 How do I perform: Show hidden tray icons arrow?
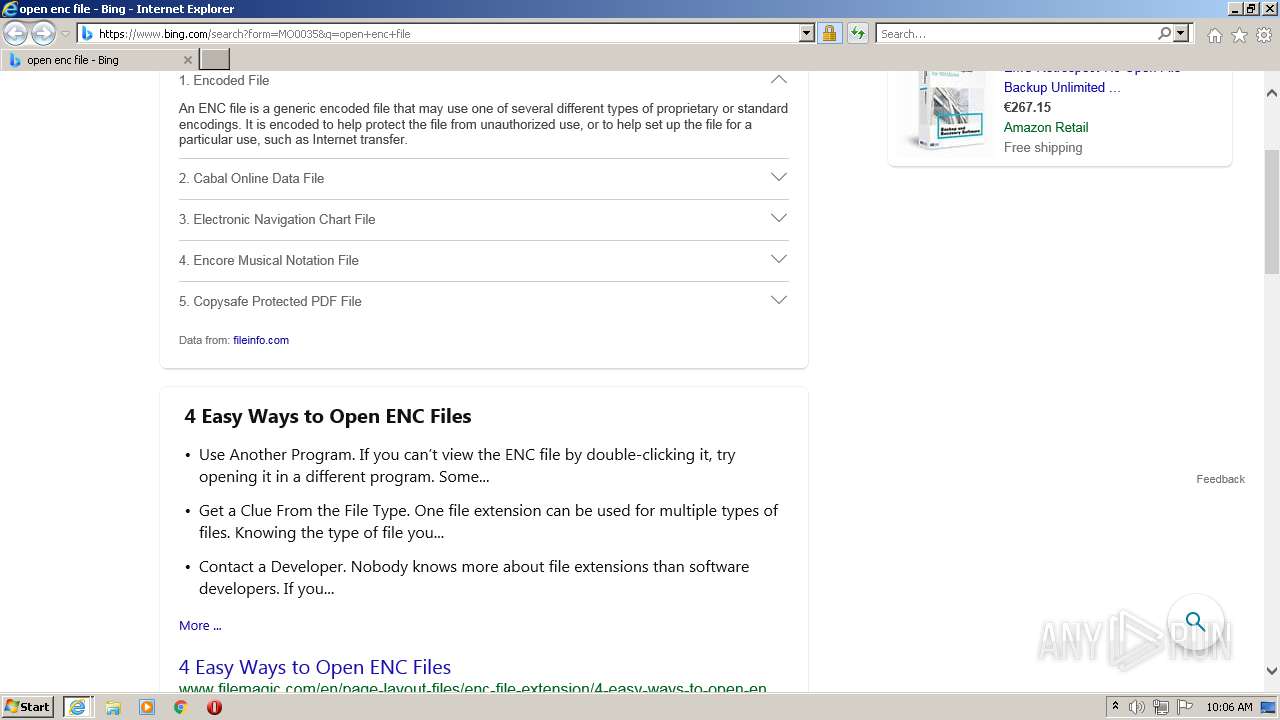point(1115,707)
